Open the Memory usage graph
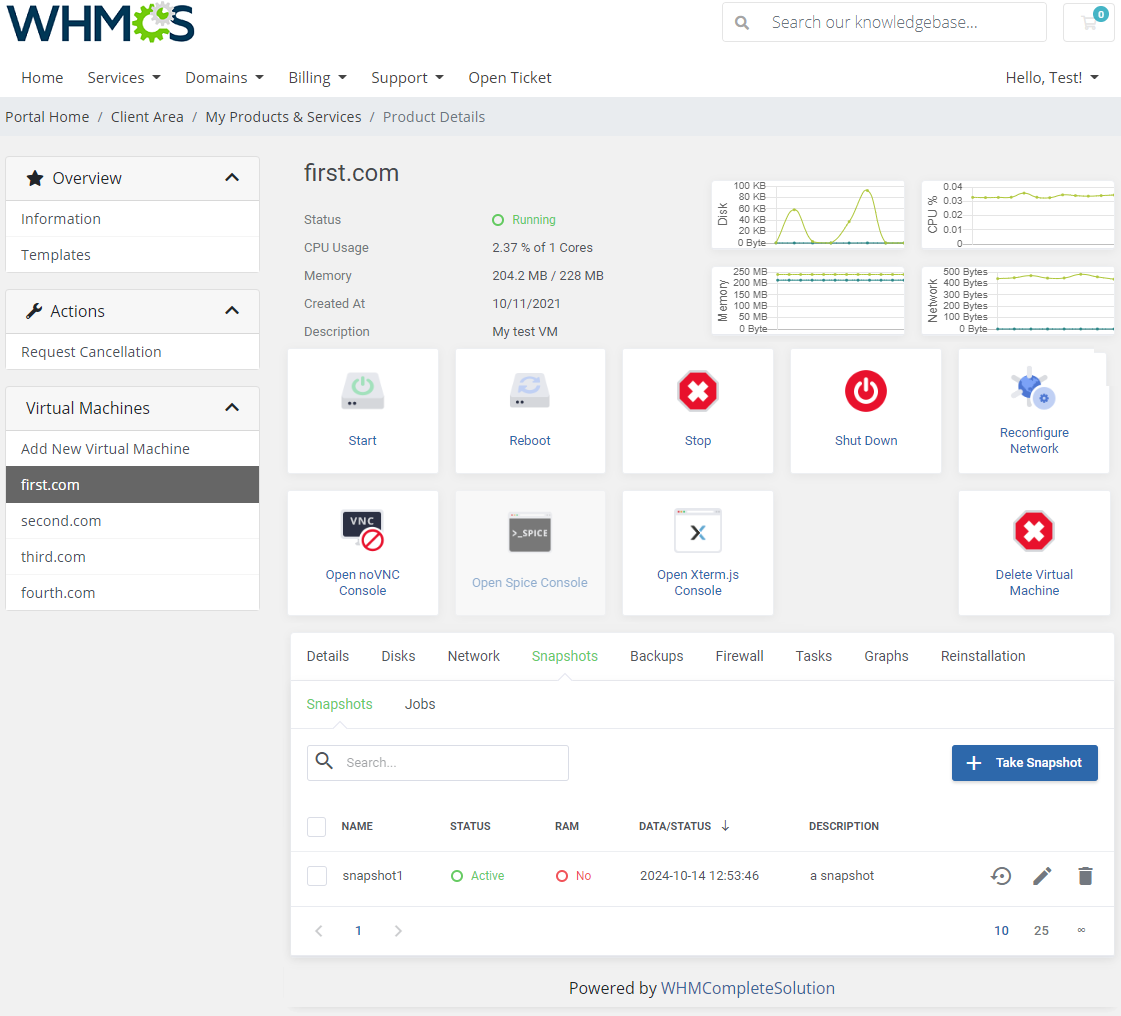 (x=808, y=300)
